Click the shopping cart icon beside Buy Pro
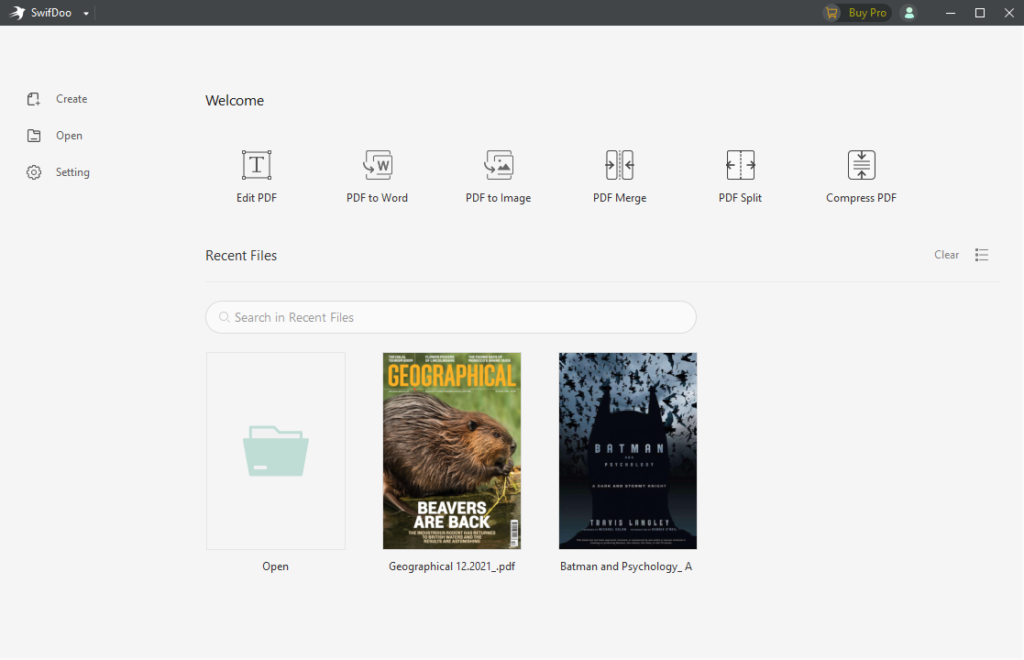 (x=832, y=12)
